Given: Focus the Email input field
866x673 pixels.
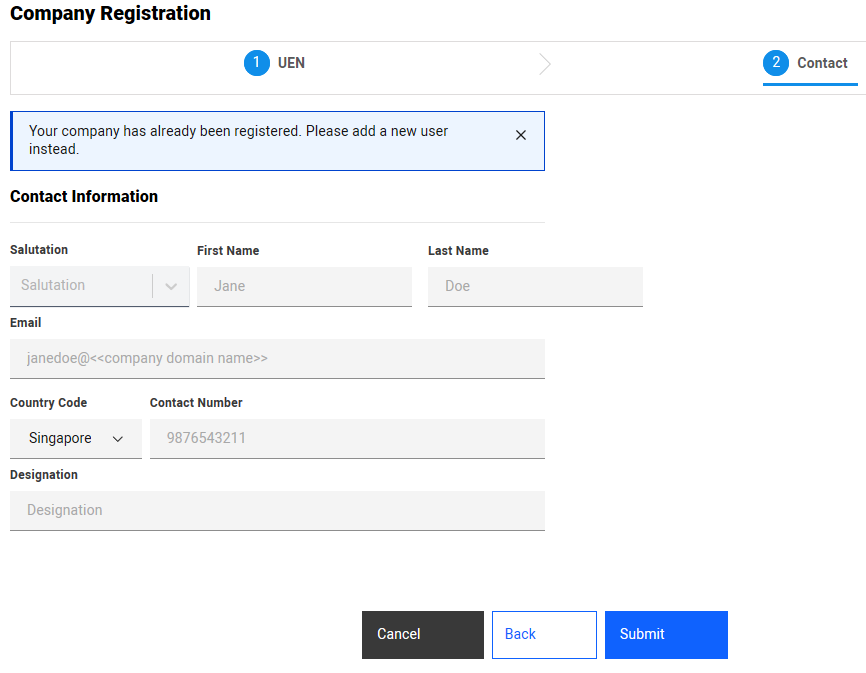Looking at the screenshot, I should (x=277, y=358).
